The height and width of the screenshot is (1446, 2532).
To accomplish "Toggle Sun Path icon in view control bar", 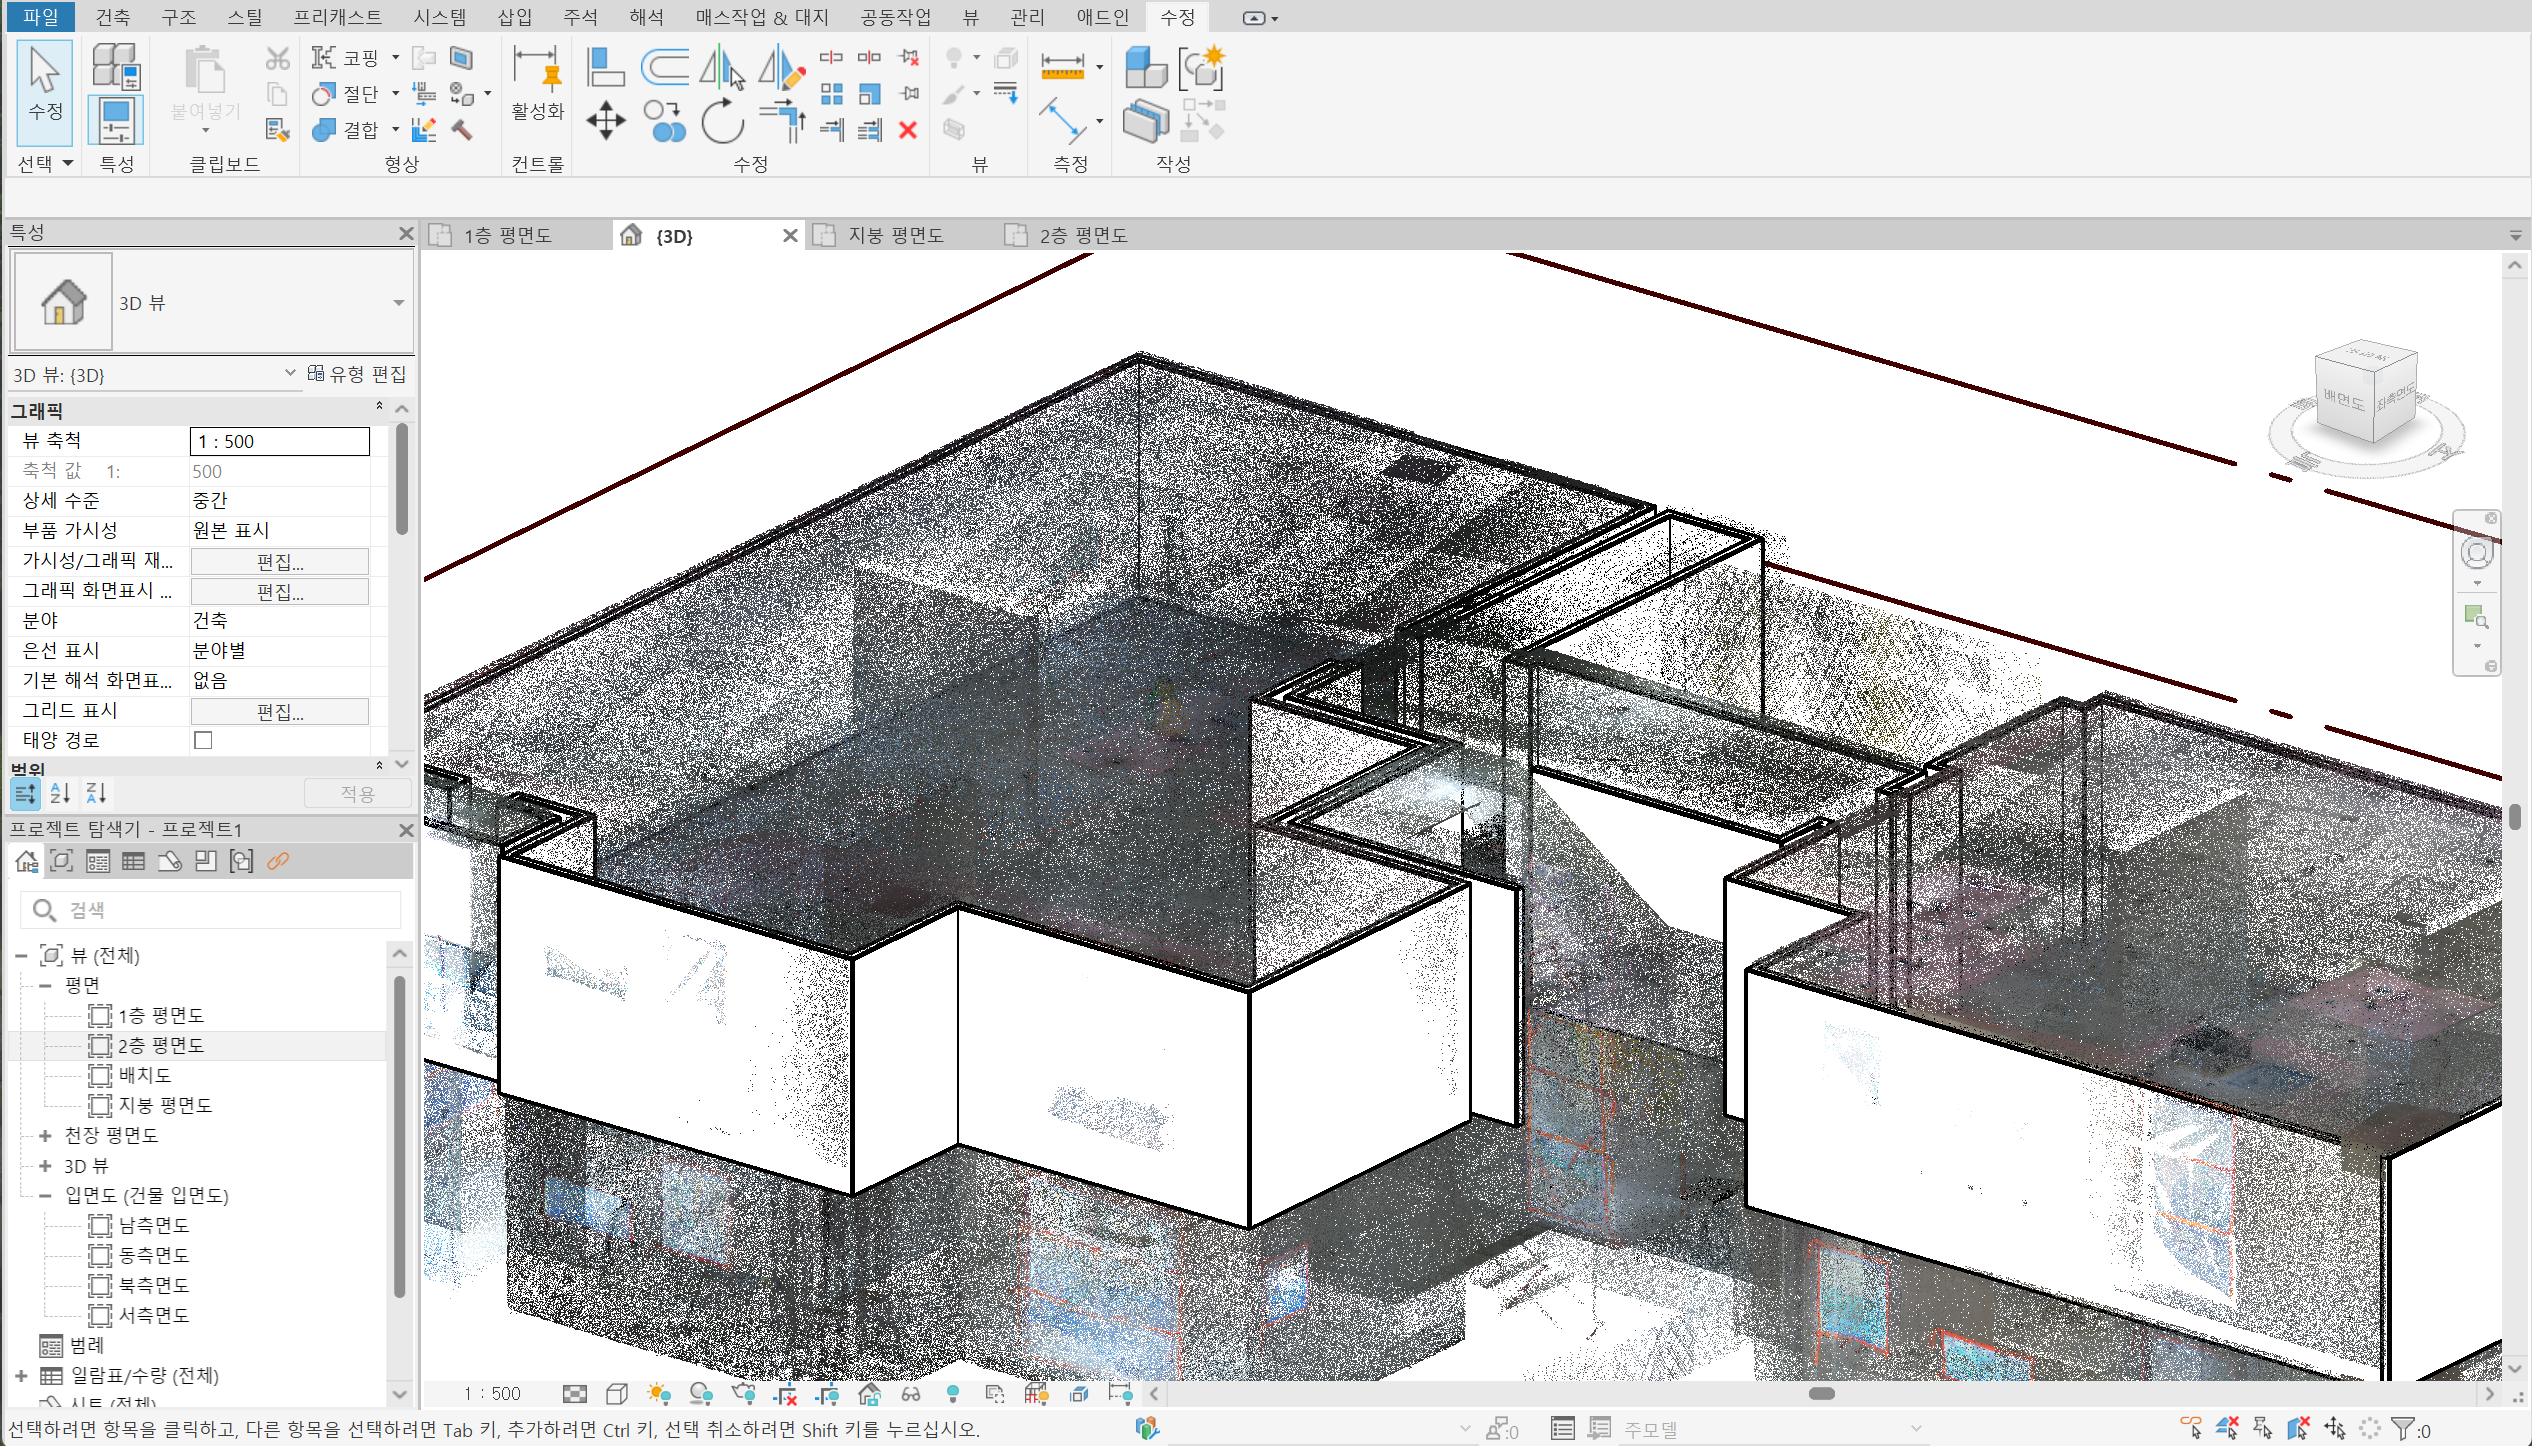I will pyautogui.click(x=659, y=1393).
